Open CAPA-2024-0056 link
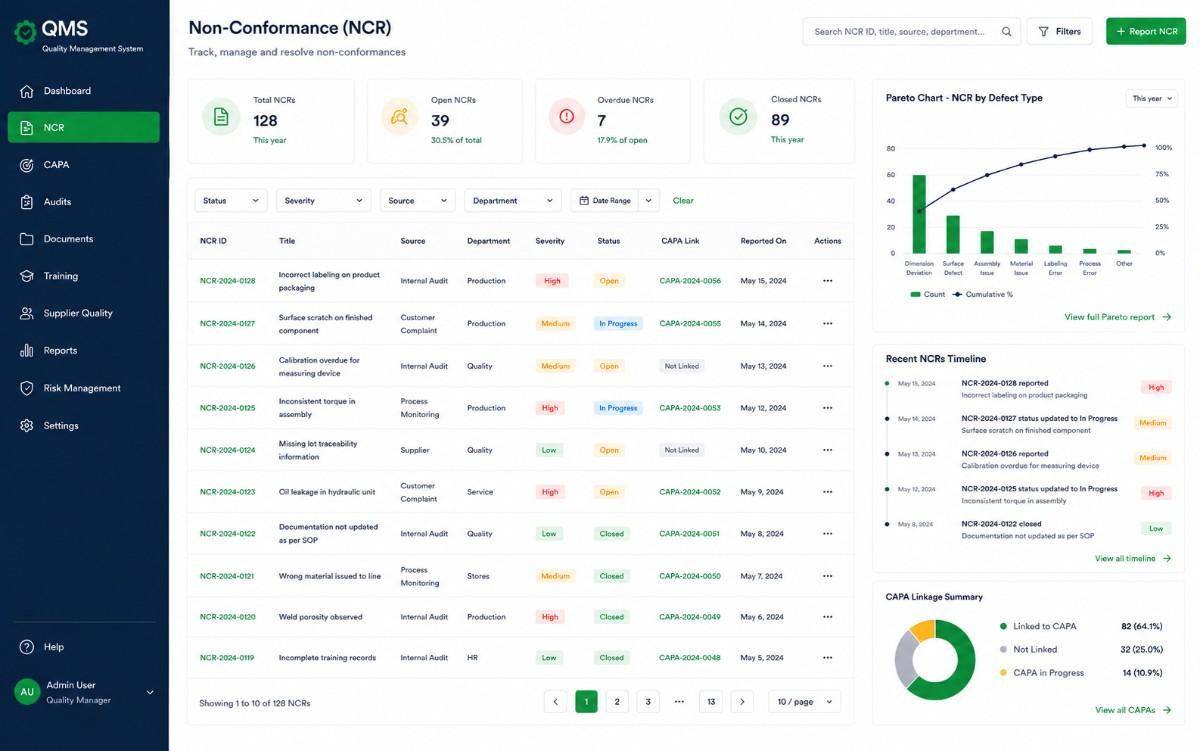 click(x=690, y=281)
